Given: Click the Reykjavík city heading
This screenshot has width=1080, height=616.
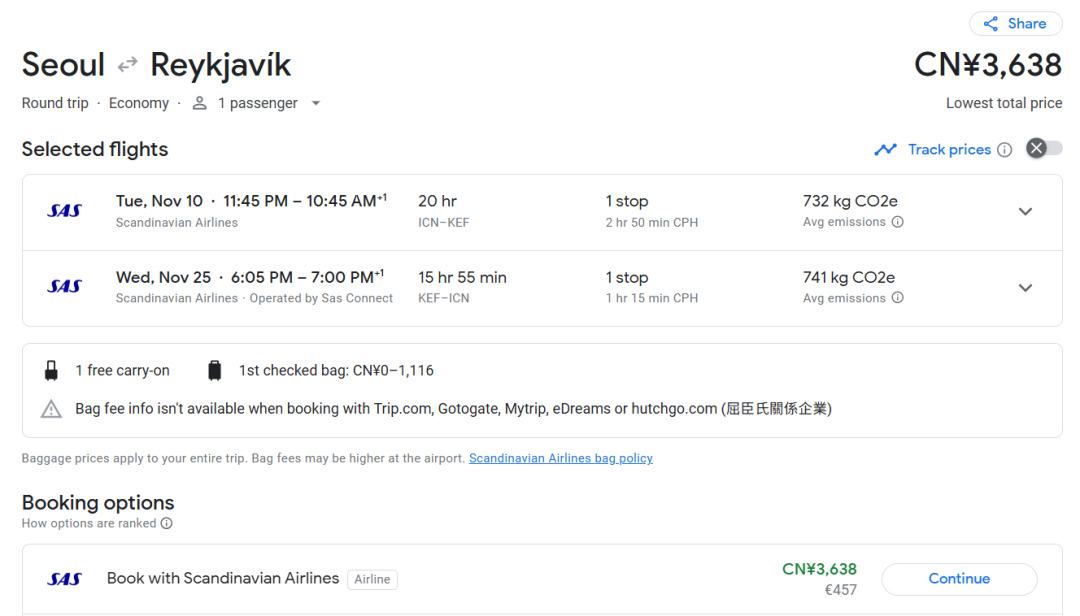Looking at the screenshot, I should tap(220, 65).
